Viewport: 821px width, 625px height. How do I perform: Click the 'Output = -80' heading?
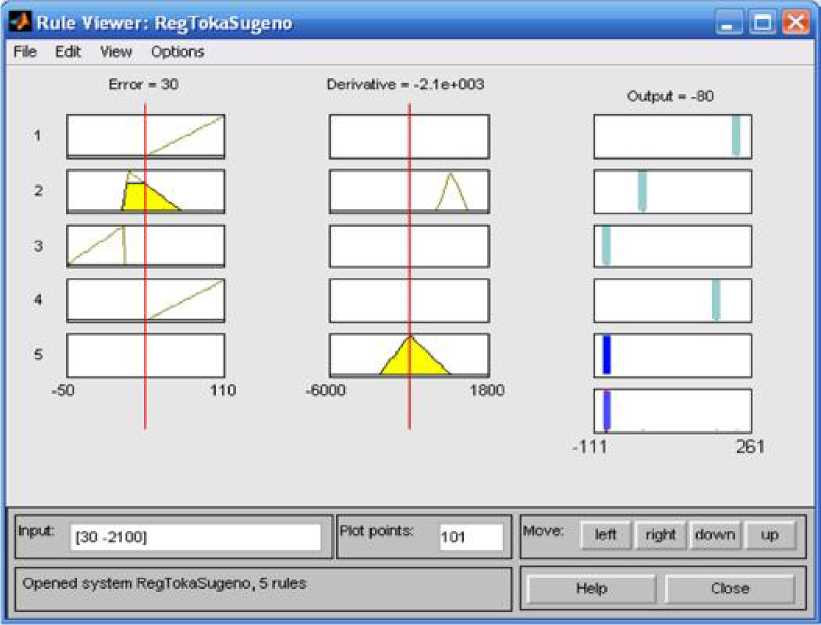[670, 96]
